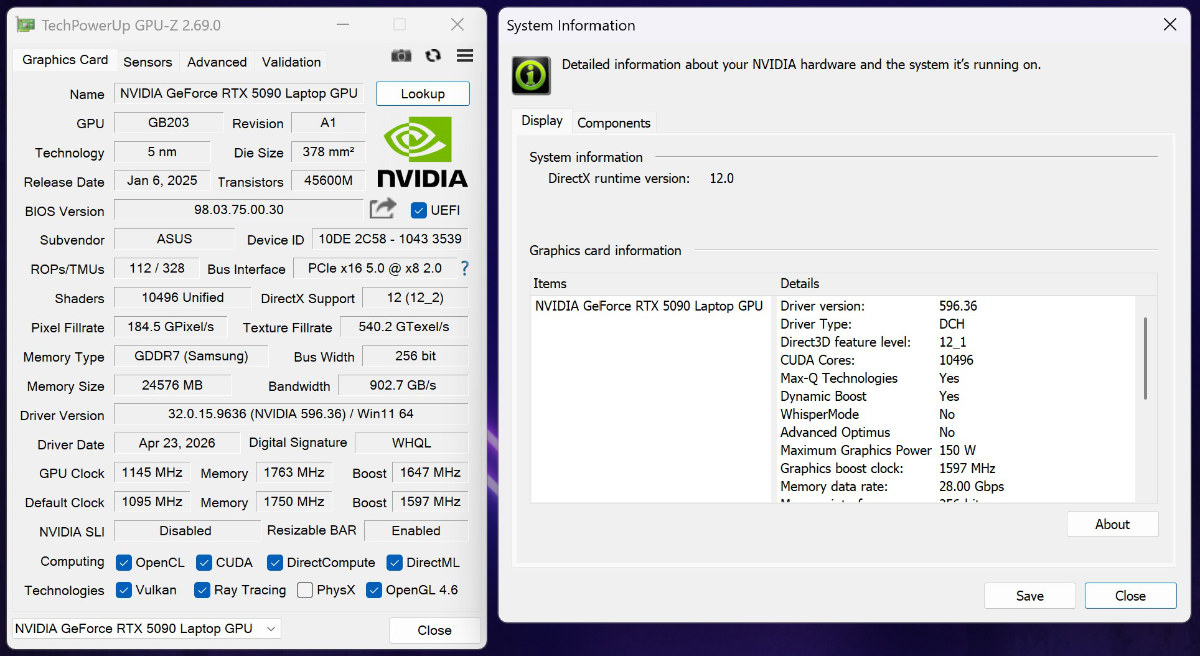Open the GPU selection dropdown
This screenshot has width=1200, height=656.
point(146,629)
